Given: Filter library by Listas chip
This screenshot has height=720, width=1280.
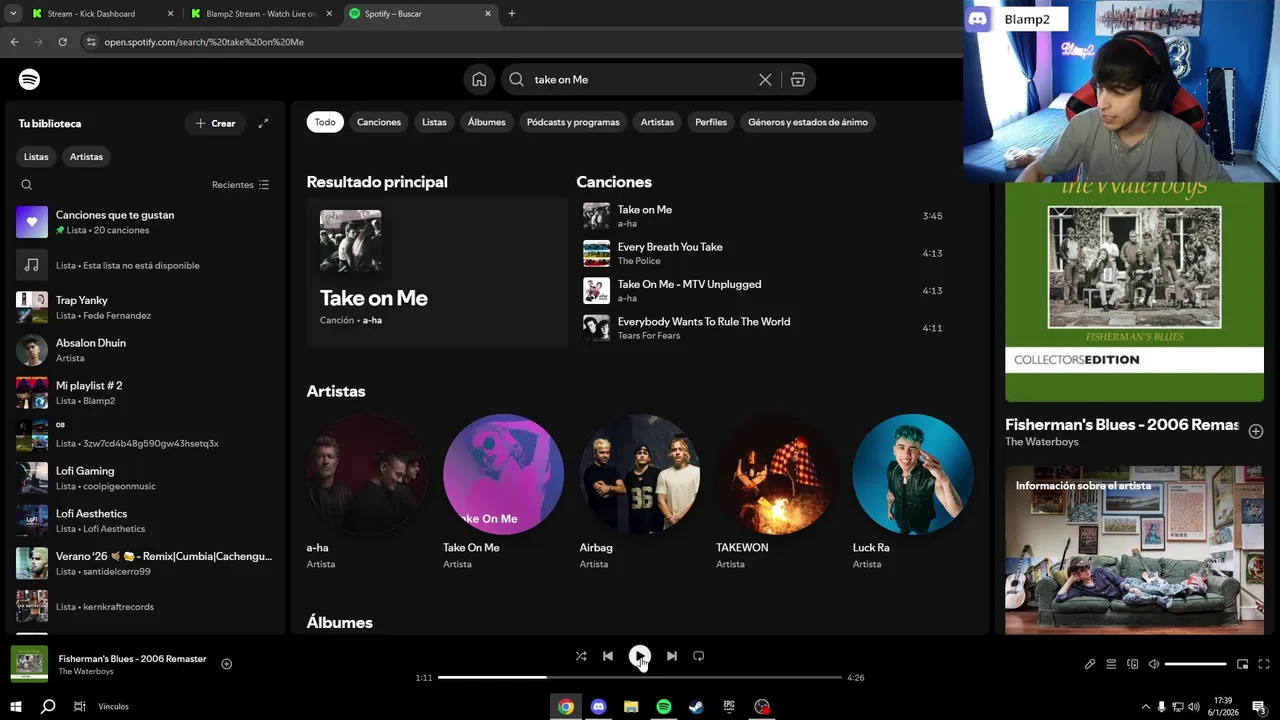Looking at the screenshot, I should (36, 157).
